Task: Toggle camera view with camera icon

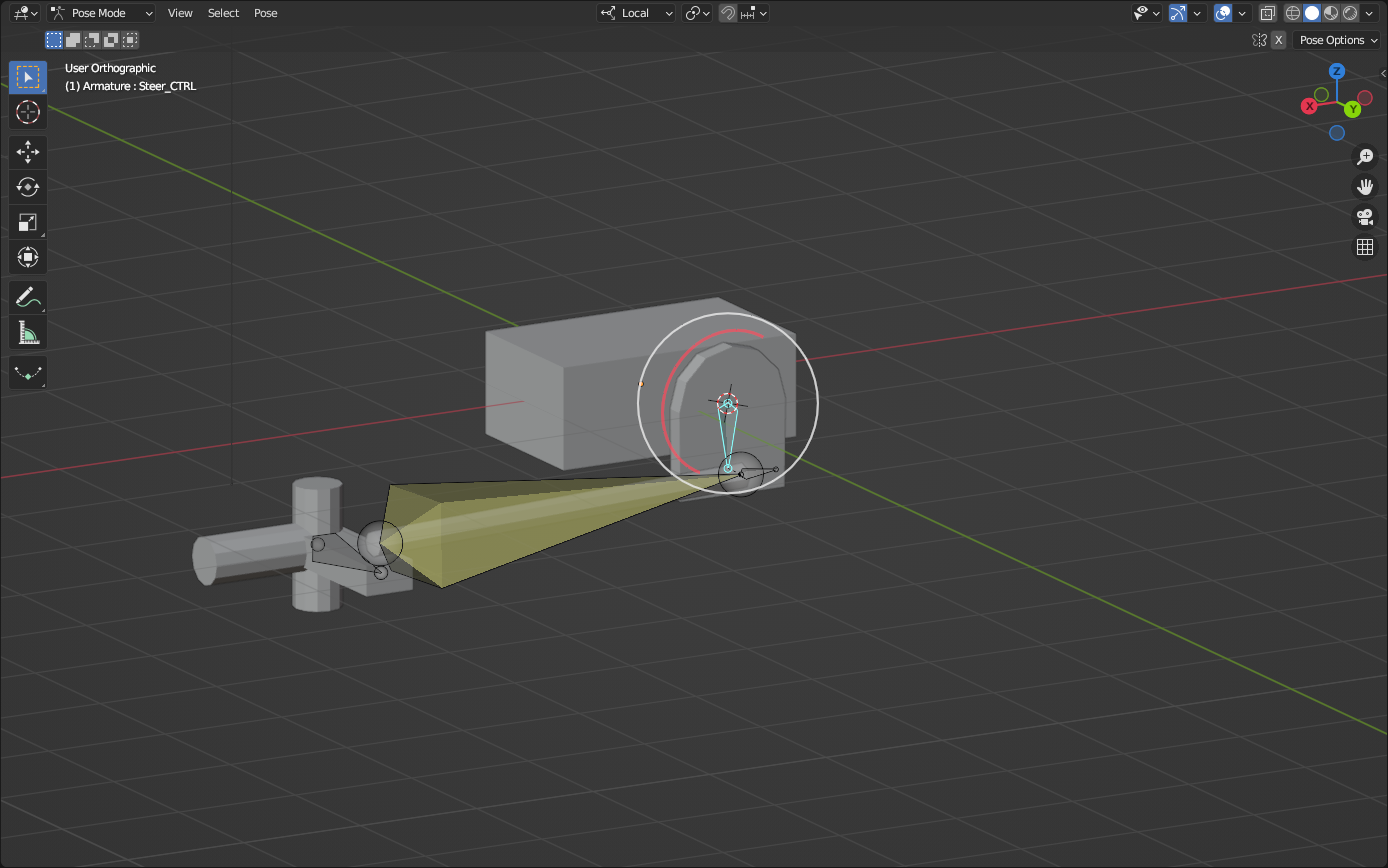Action: click(1365, 217)
